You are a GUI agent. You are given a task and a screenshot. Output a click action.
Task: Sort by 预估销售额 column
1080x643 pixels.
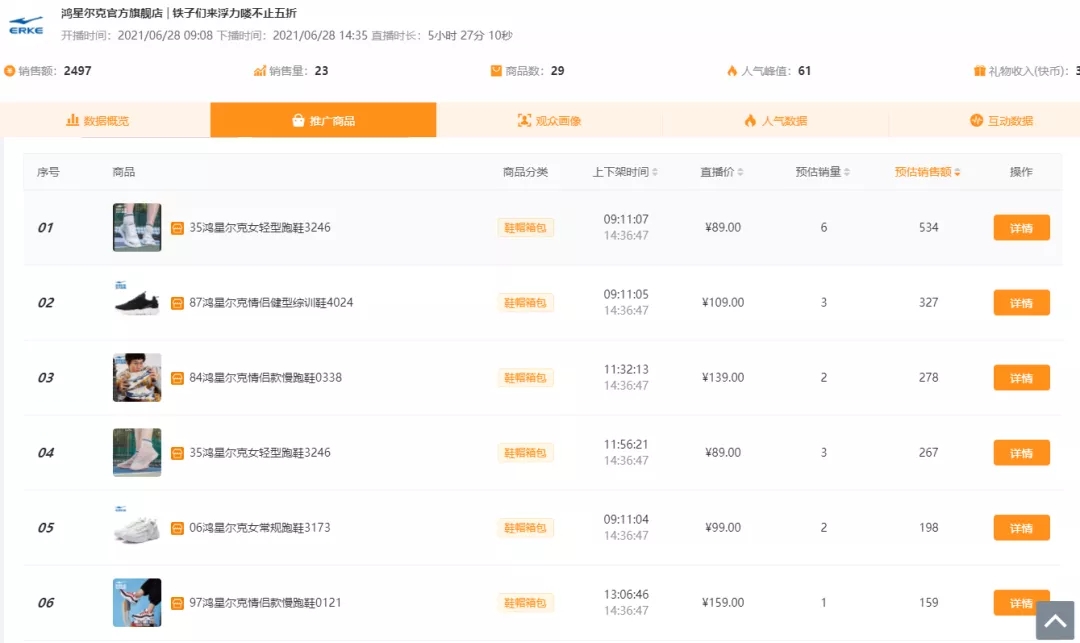(927, 172)
